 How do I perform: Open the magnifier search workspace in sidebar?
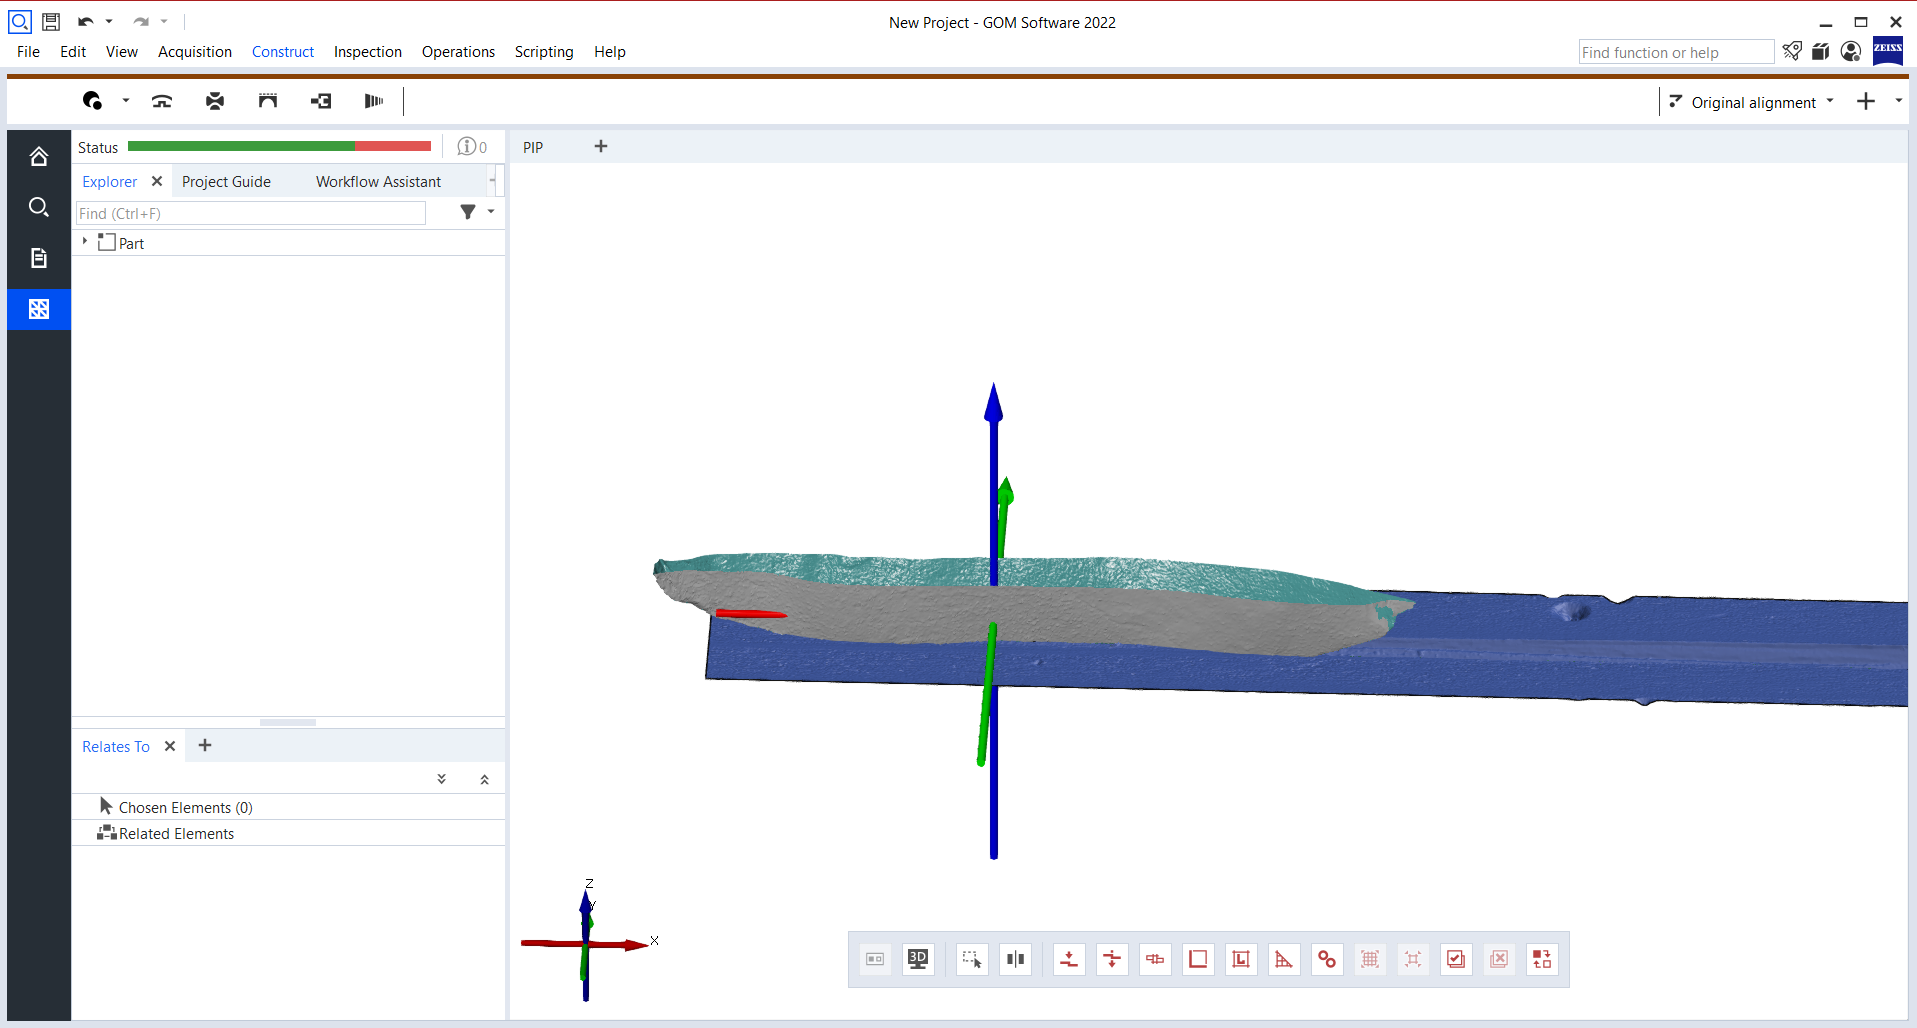(39, 207)
